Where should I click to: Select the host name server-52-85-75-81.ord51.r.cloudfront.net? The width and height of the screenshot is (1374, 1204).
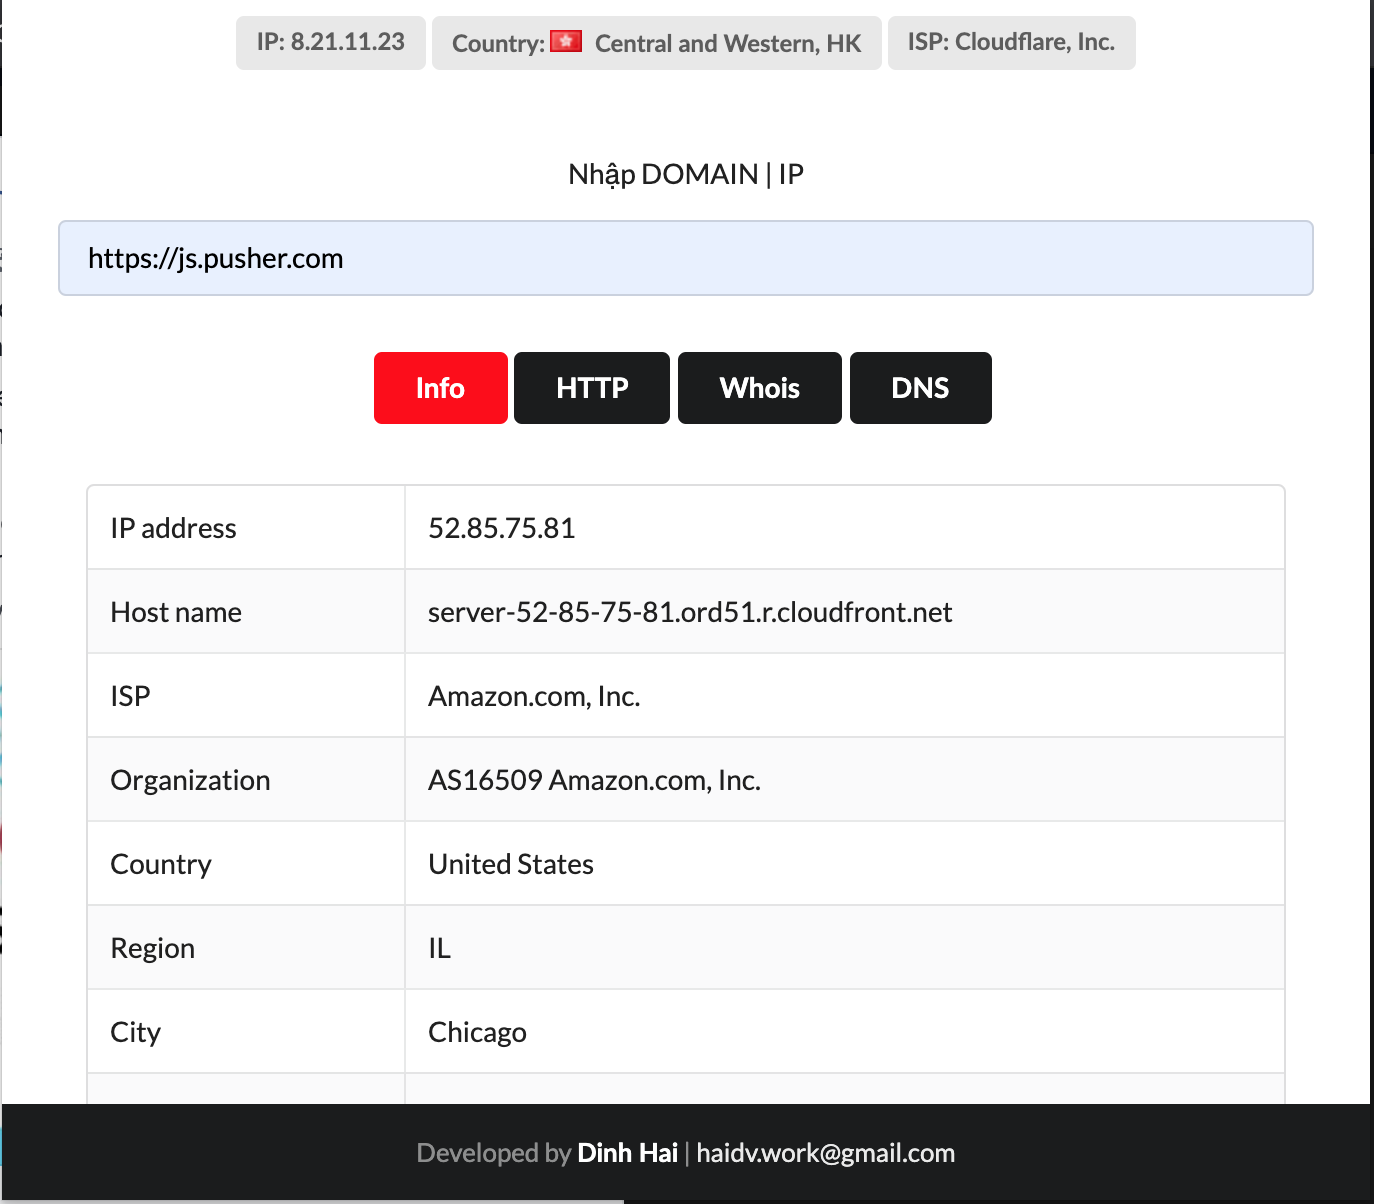pos(690,612)
